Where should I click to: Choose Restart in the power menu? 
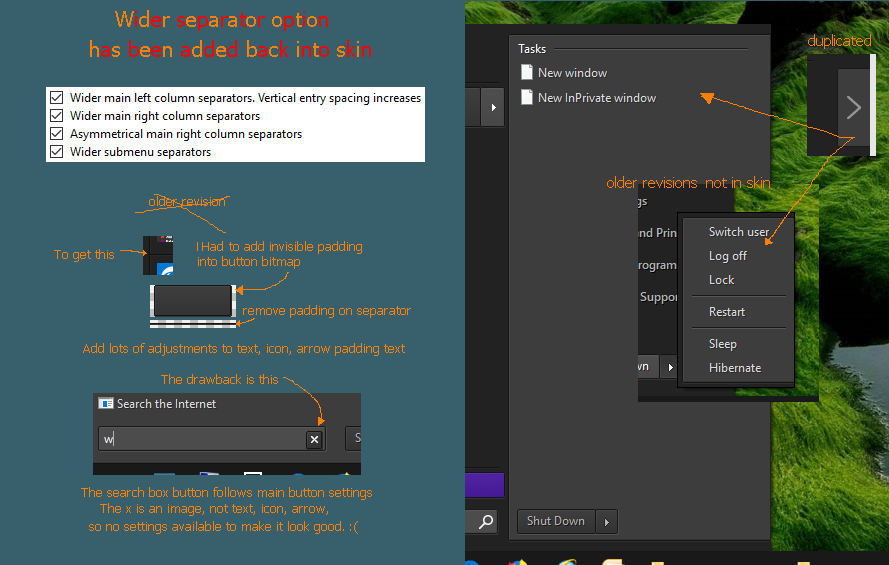[x=726, y=312]
